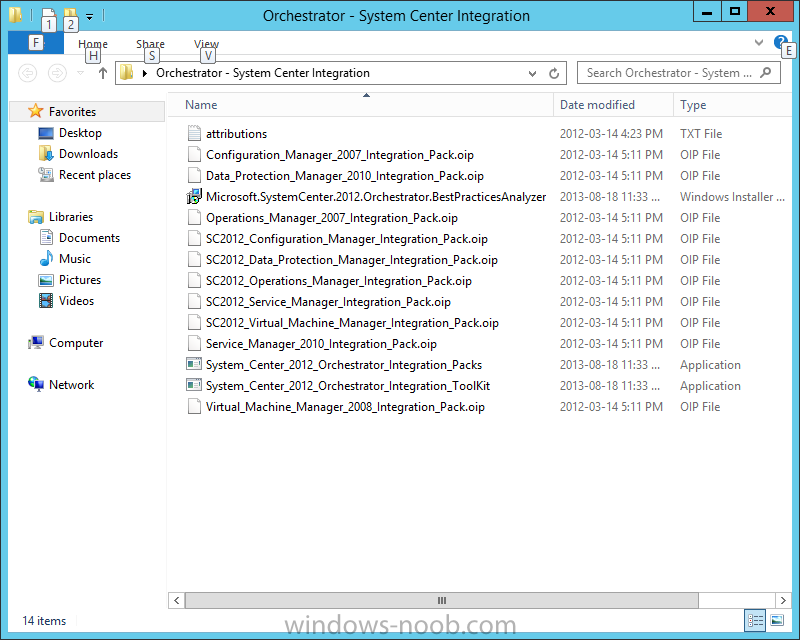Expand the address bar breadcrumb arrow

(145, 73)
